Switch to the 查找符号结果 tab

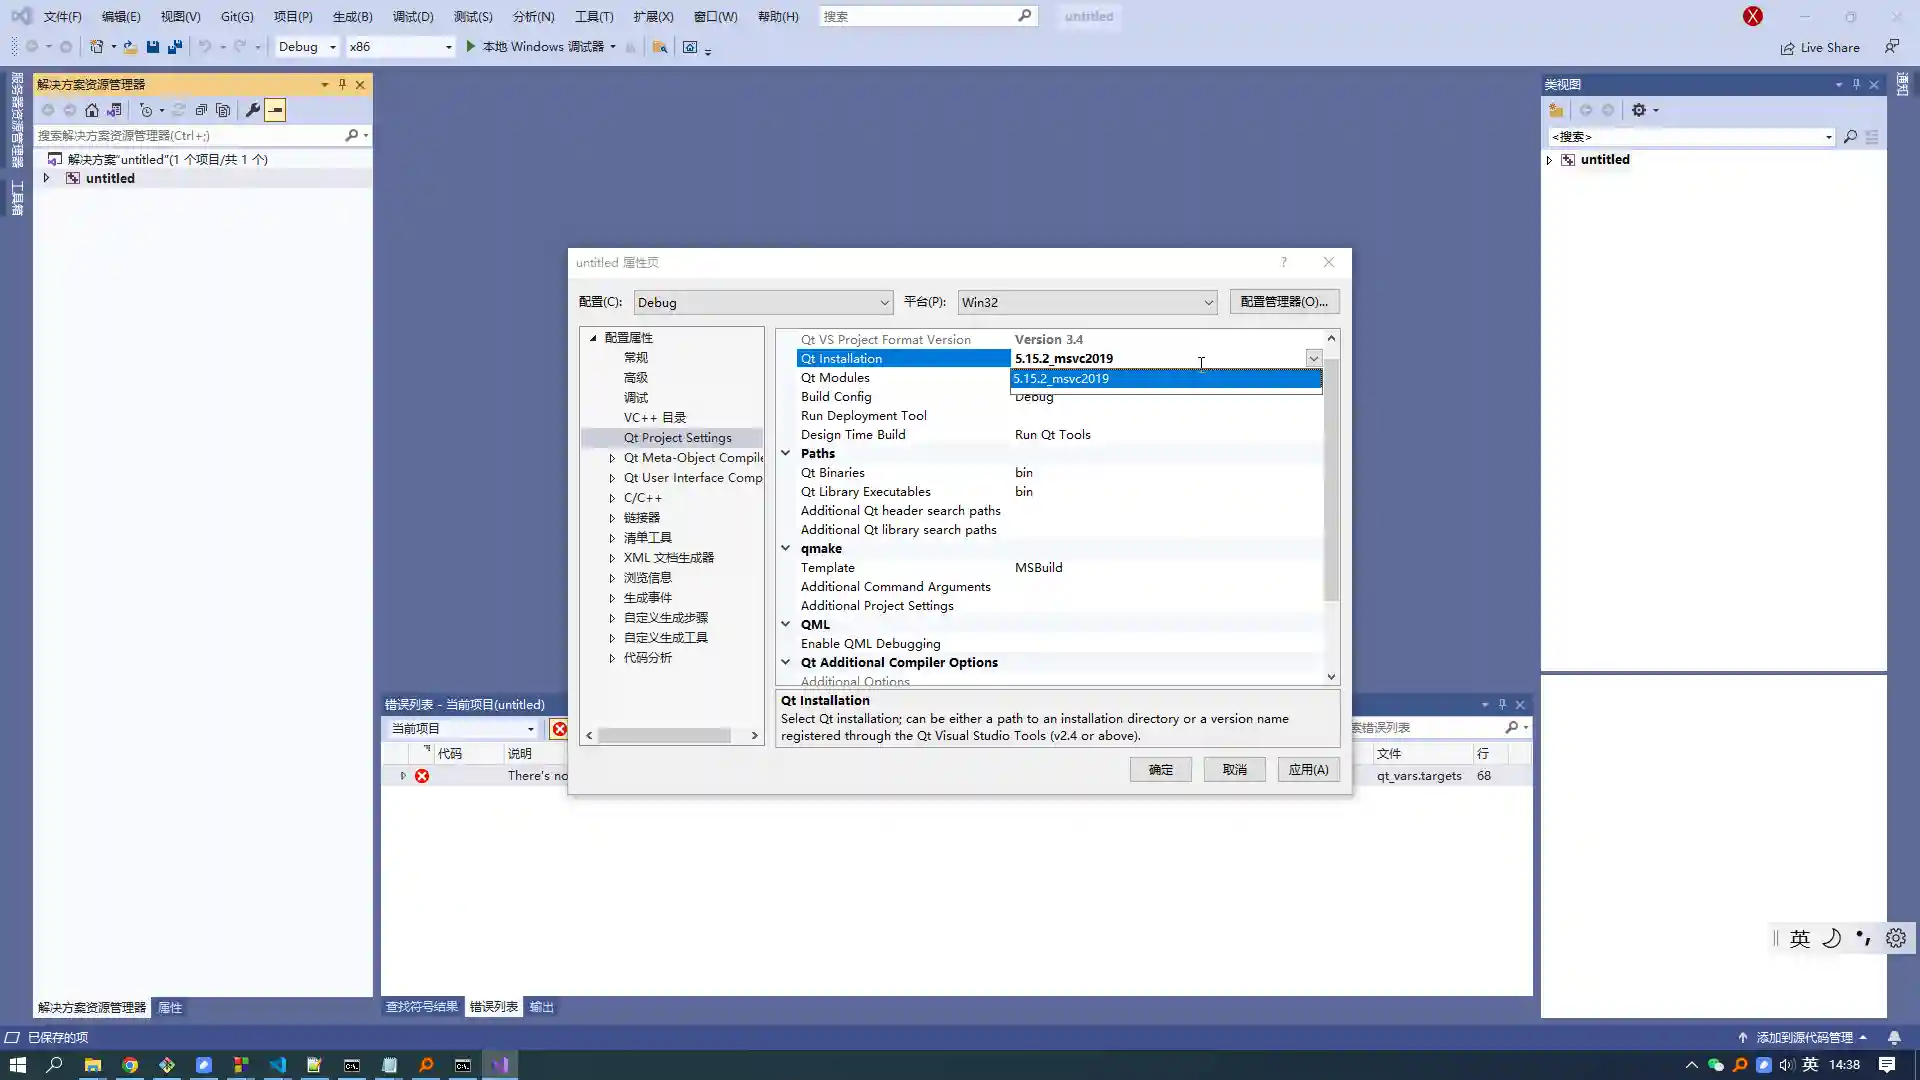(x=422, y=1007)
